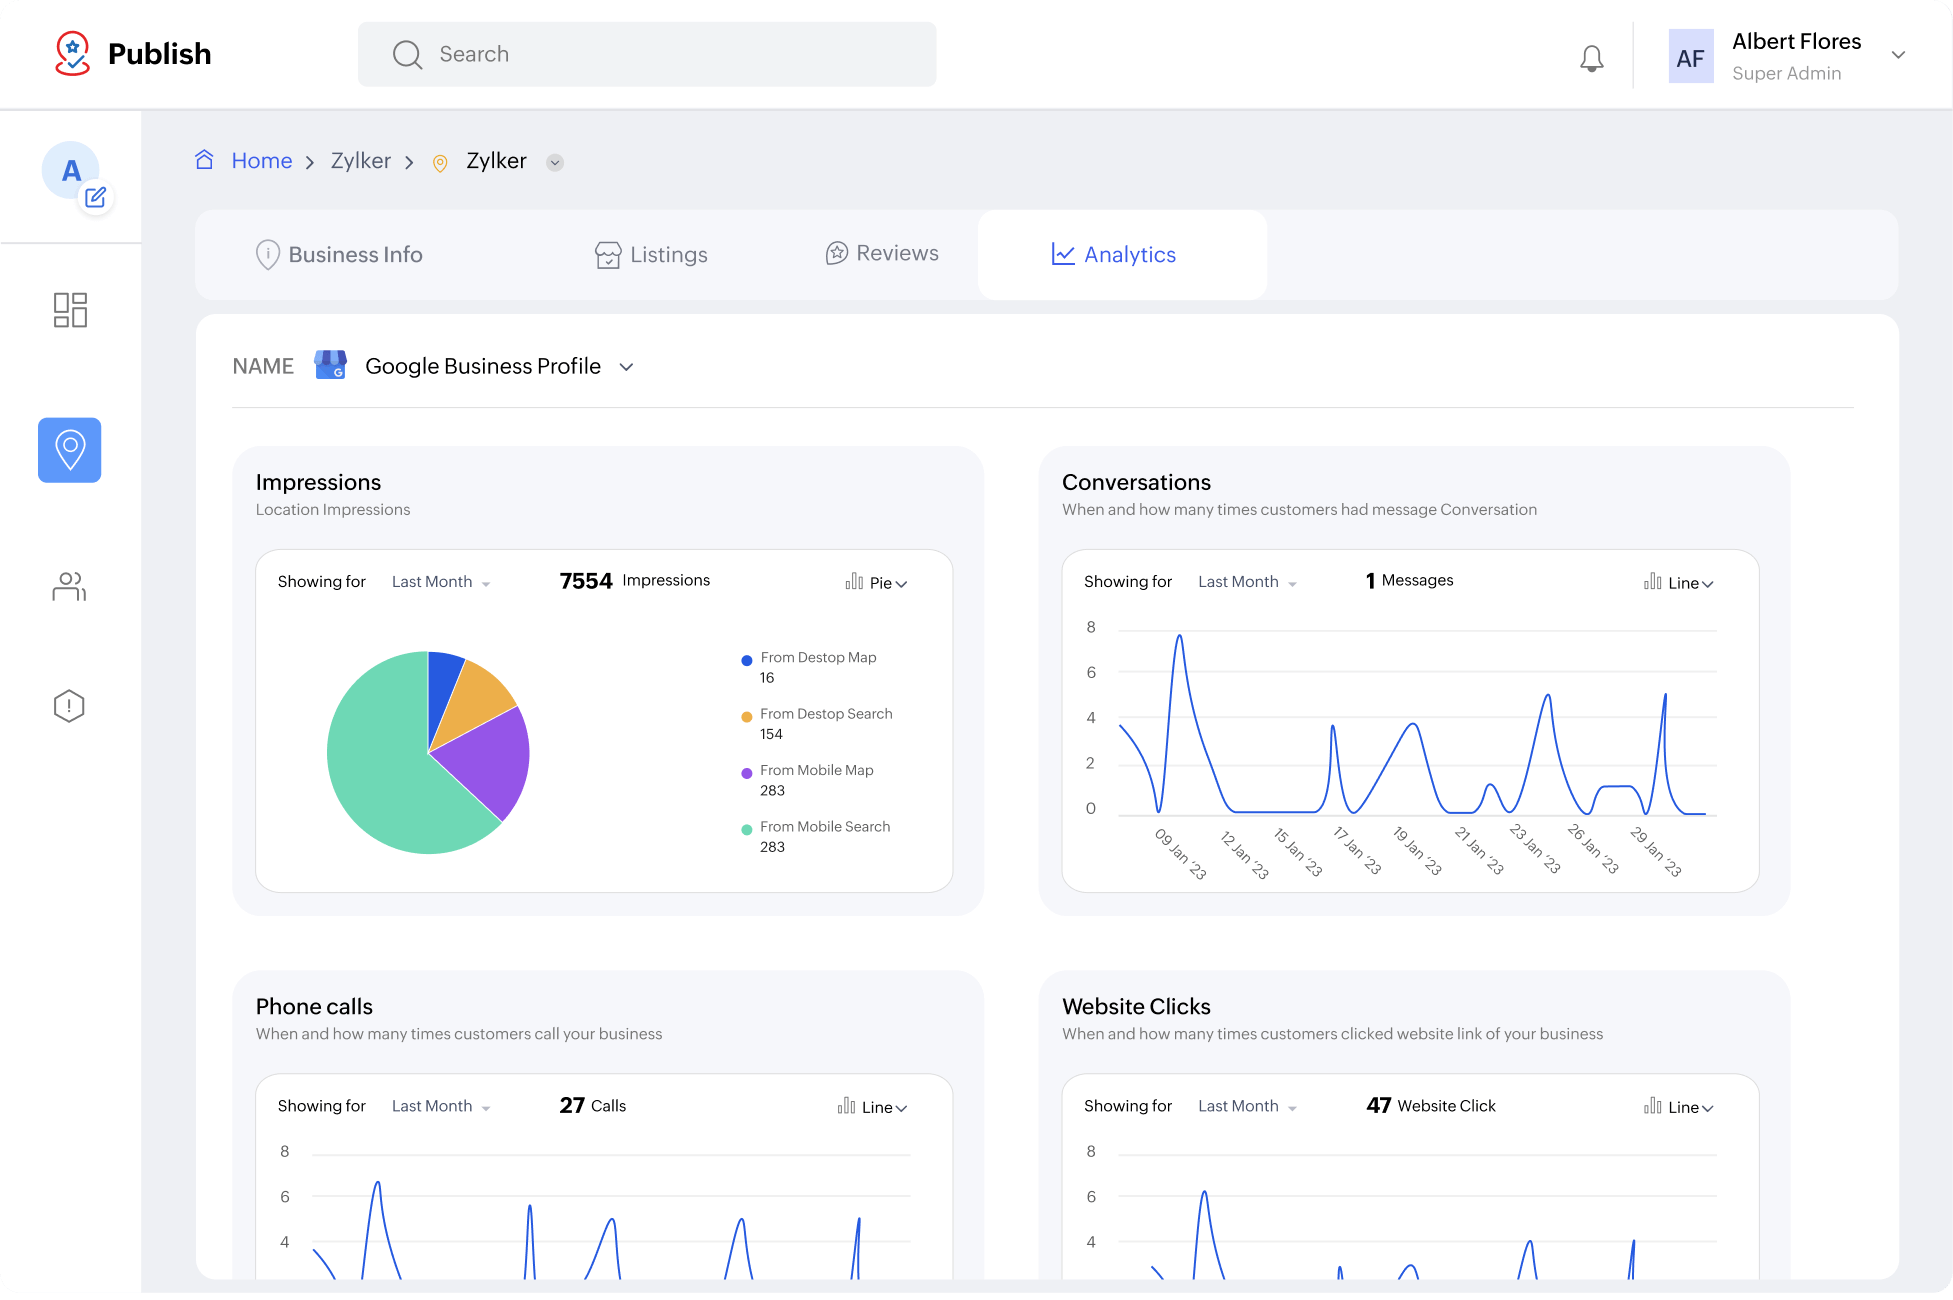This screenshot has height=1300, width=1953.
Task: Toggle From Mobile Search legend item
Action: (x=815, y=836)
